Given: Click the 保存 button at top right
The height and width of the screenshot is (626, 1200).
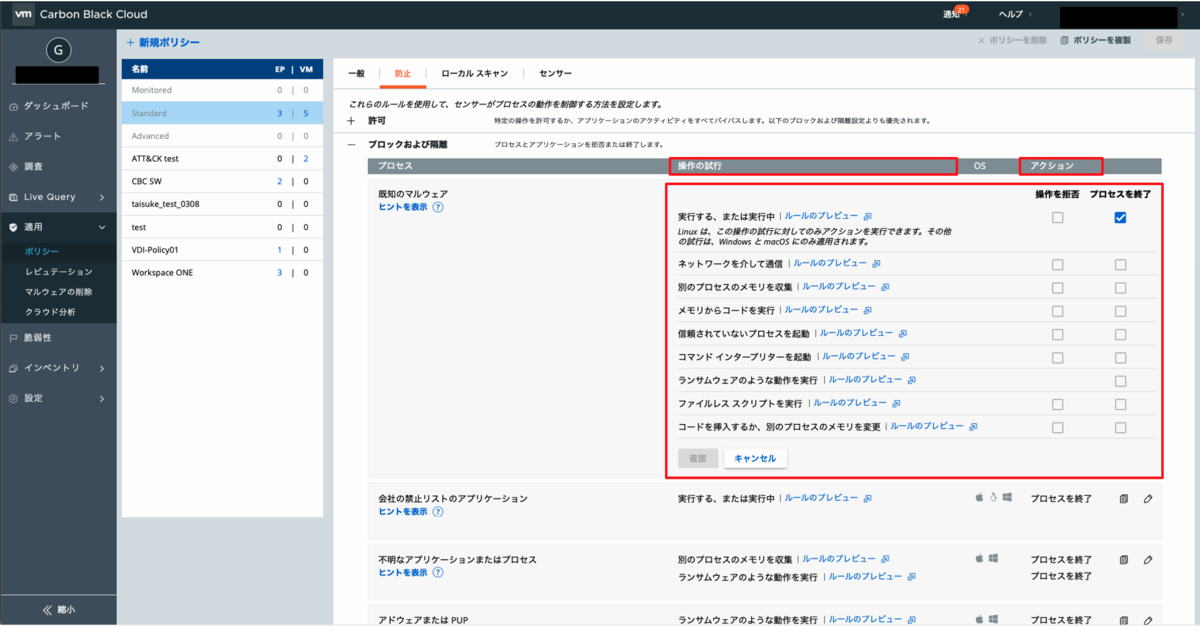Looking at the screenshot, I should click(1164, 40).
